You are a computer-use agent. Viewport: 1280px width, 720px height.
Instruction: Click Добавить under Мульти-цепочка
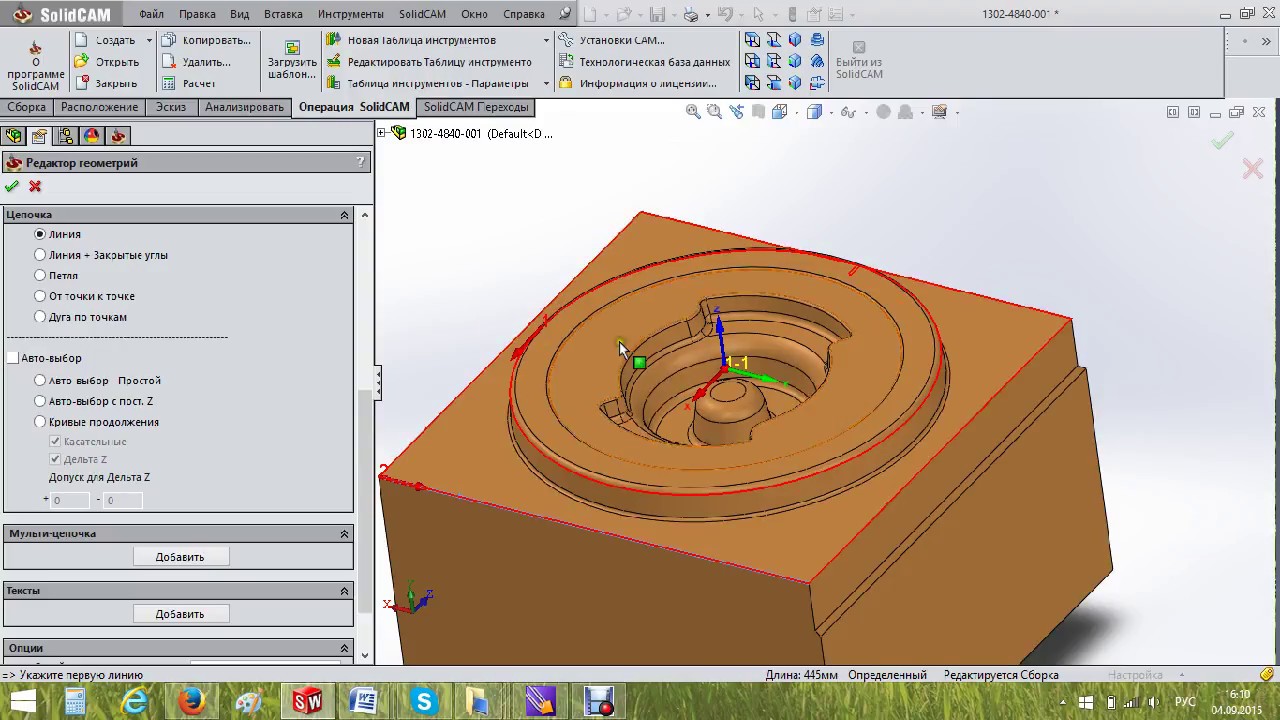[180, 557]
